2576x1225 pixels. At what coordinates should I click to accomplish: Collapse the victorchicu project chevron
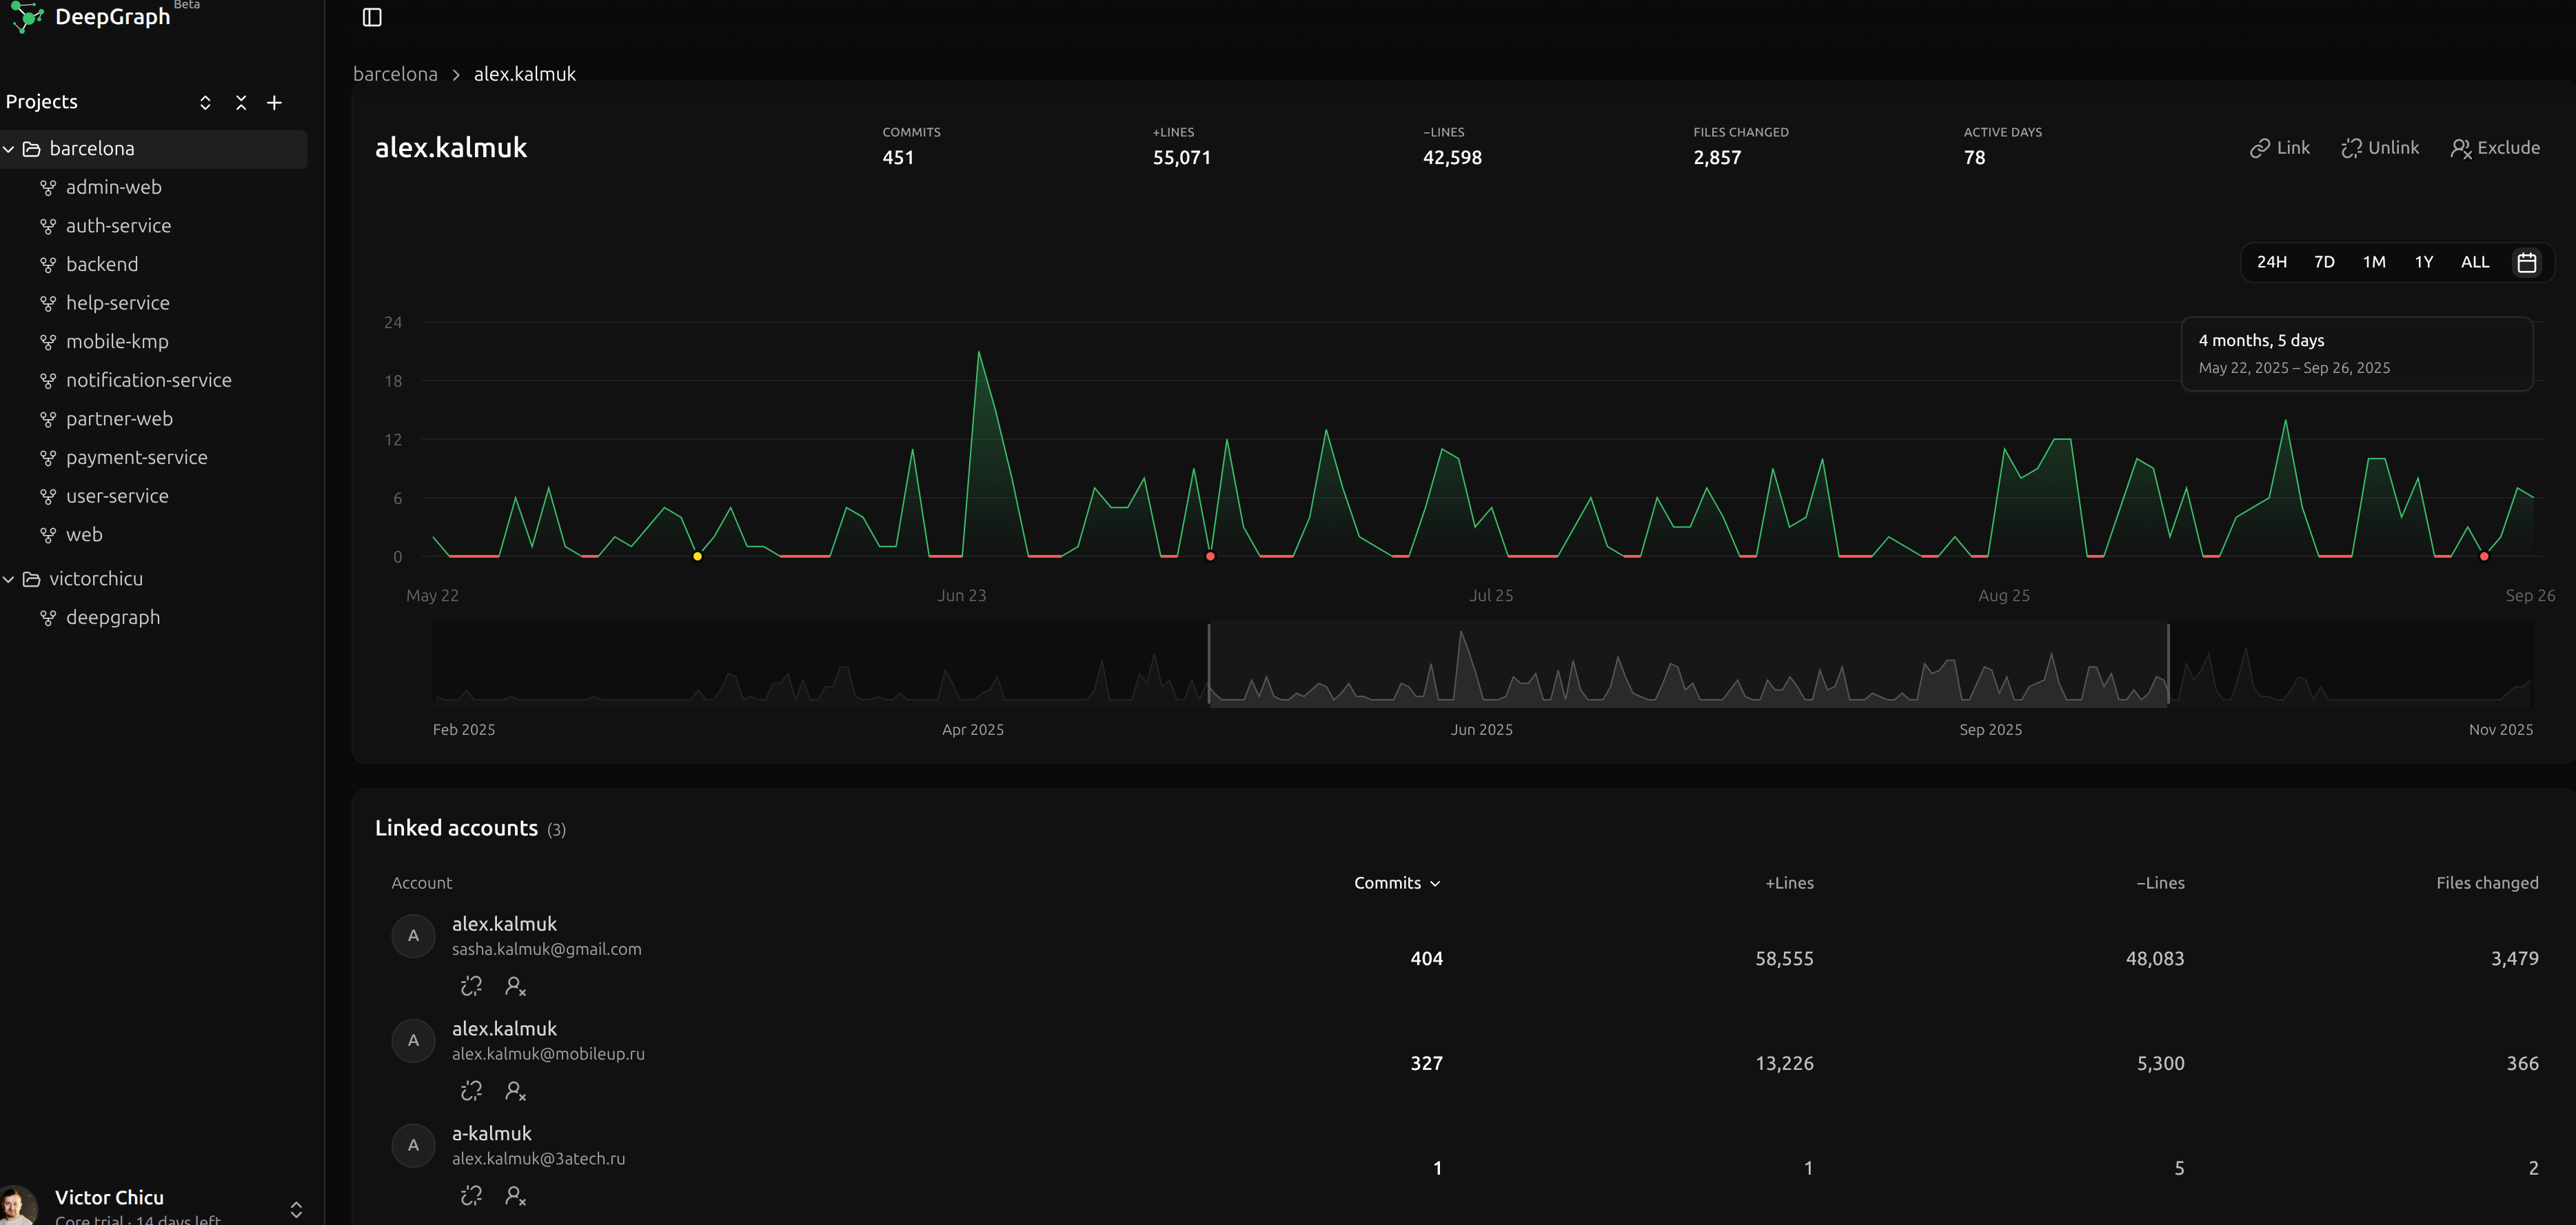pos(9,579)
